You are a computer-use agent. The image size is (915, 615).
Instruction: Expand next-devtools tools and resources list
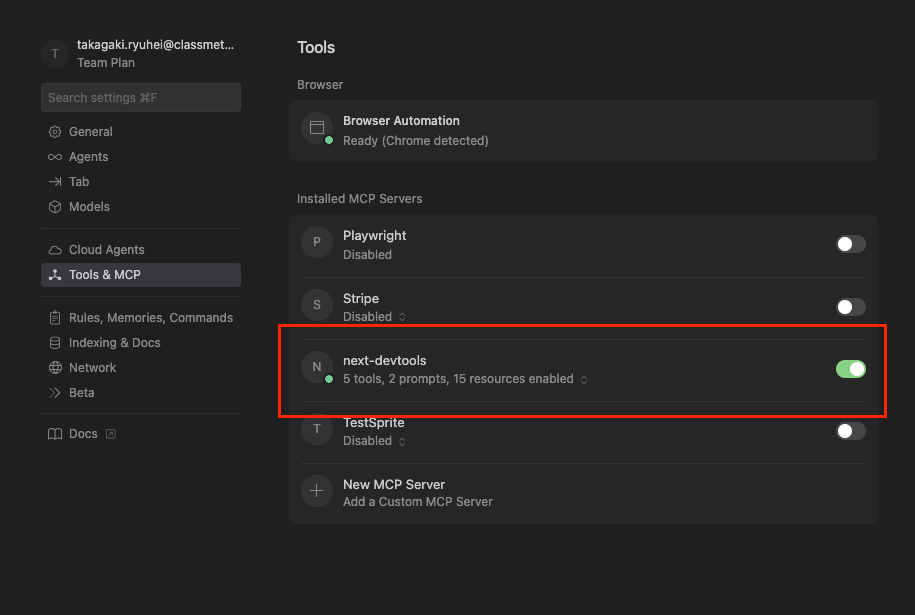coord(584,380)
